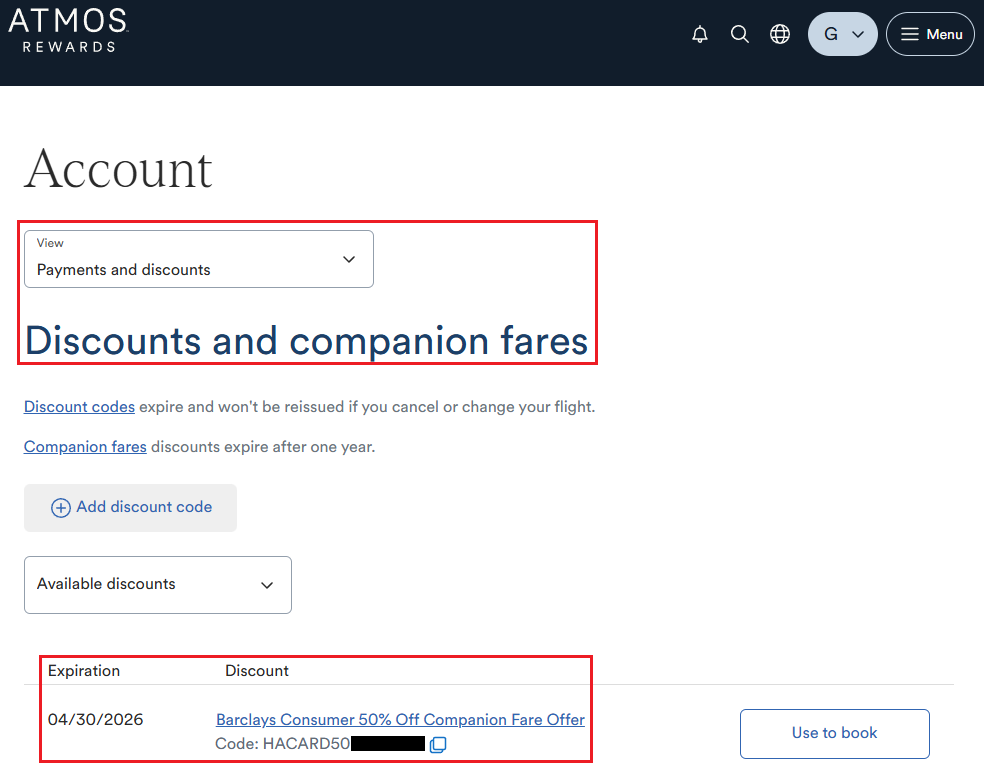Click the Expiration column header
Screen dimensions: 984x772
coord(84,671)
